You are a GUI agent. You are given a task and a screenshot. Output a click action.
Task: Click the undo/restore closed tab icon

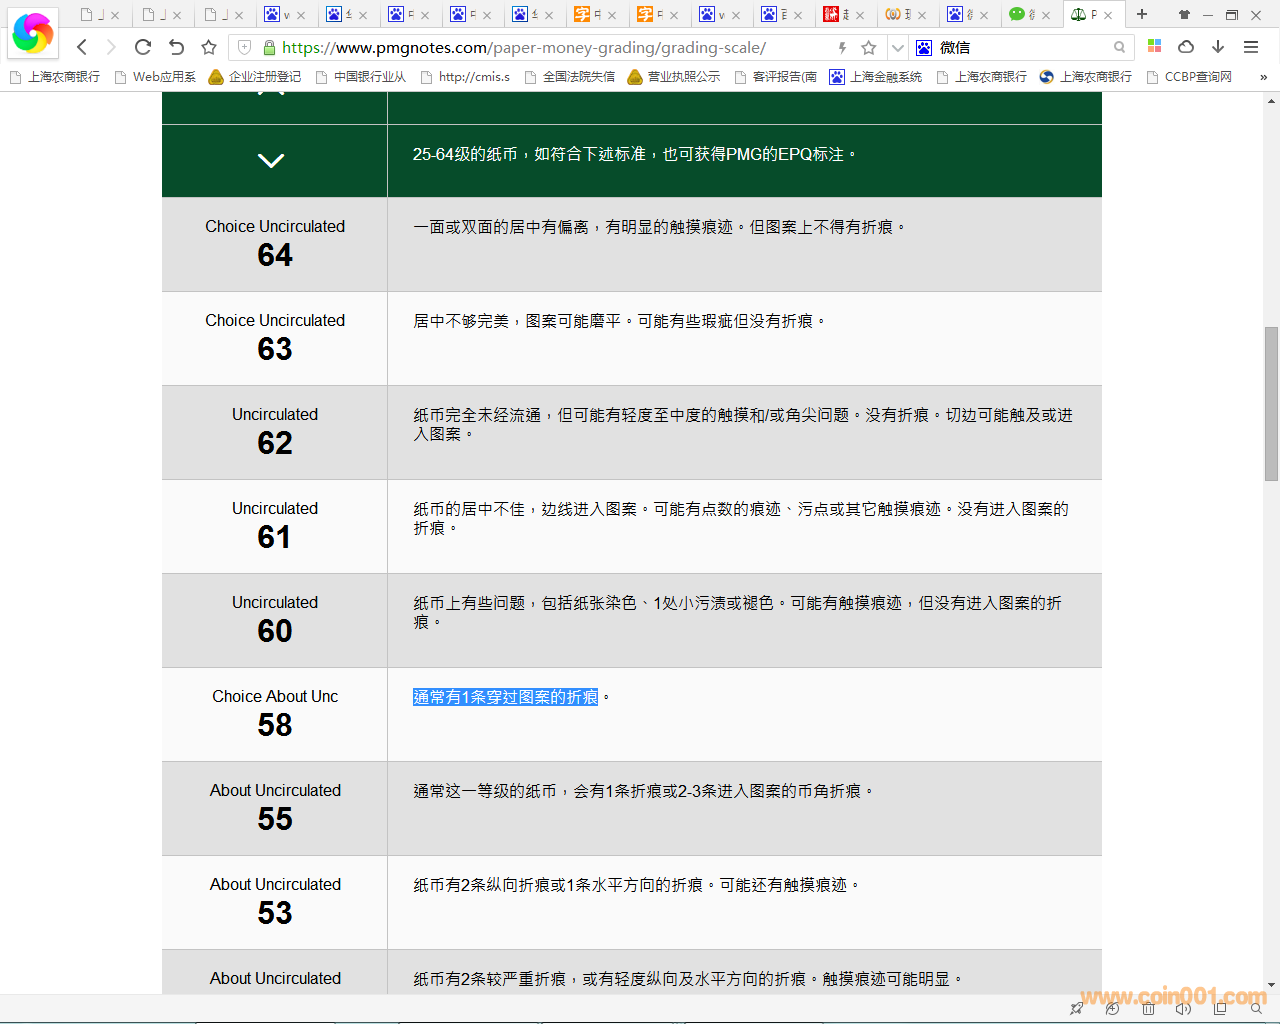(x=176, y=47)
